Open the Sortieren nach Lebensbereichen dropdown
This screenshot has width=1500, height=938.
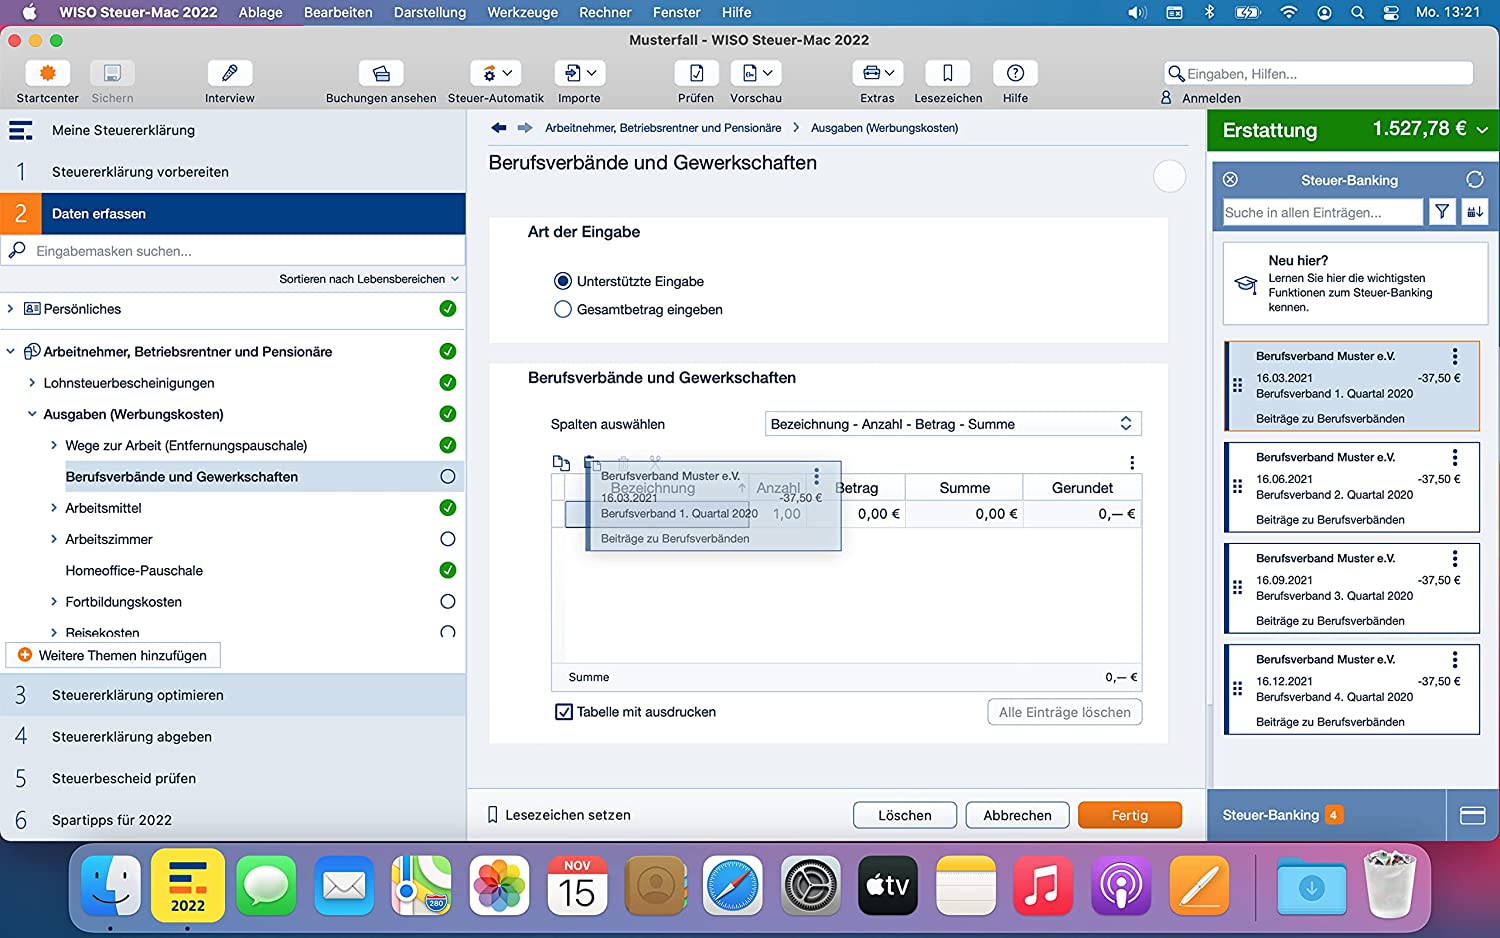pos(368,279)
